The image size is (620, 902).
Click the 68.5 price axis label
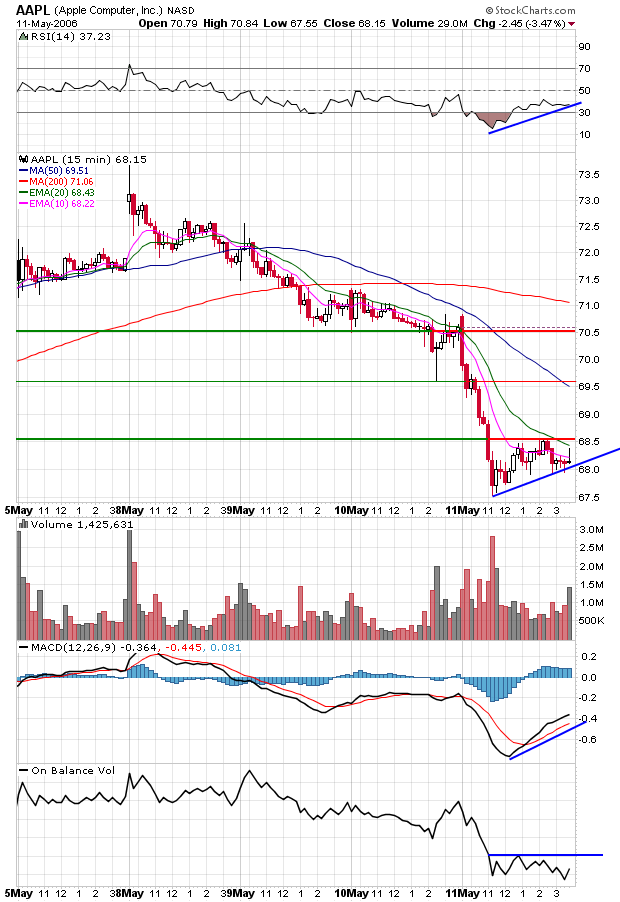click(588, 442)
